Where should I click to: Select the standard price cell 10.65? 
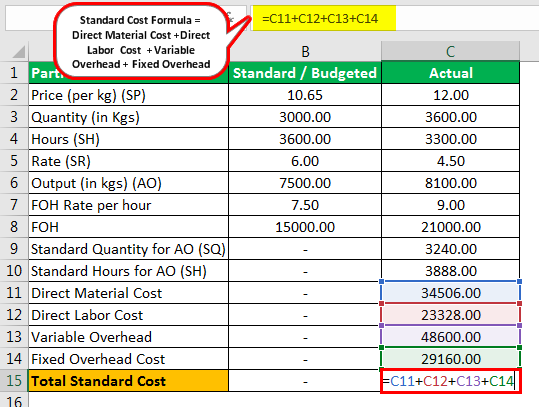coord(305,95)
